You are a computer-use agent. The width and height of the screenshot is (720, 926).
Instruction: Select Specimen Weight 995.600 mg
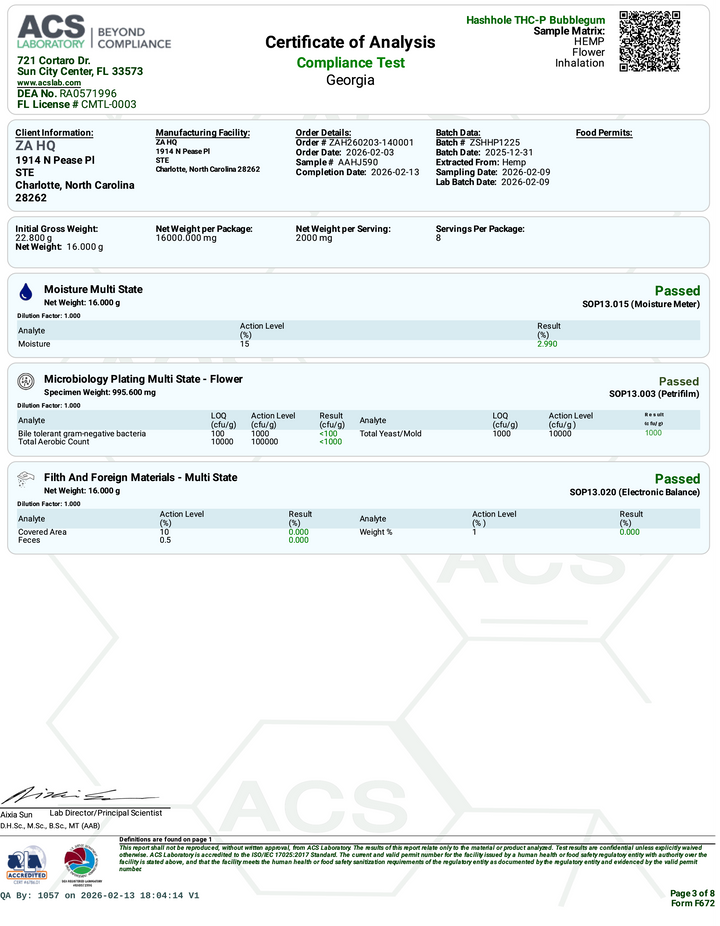[100, 392]
